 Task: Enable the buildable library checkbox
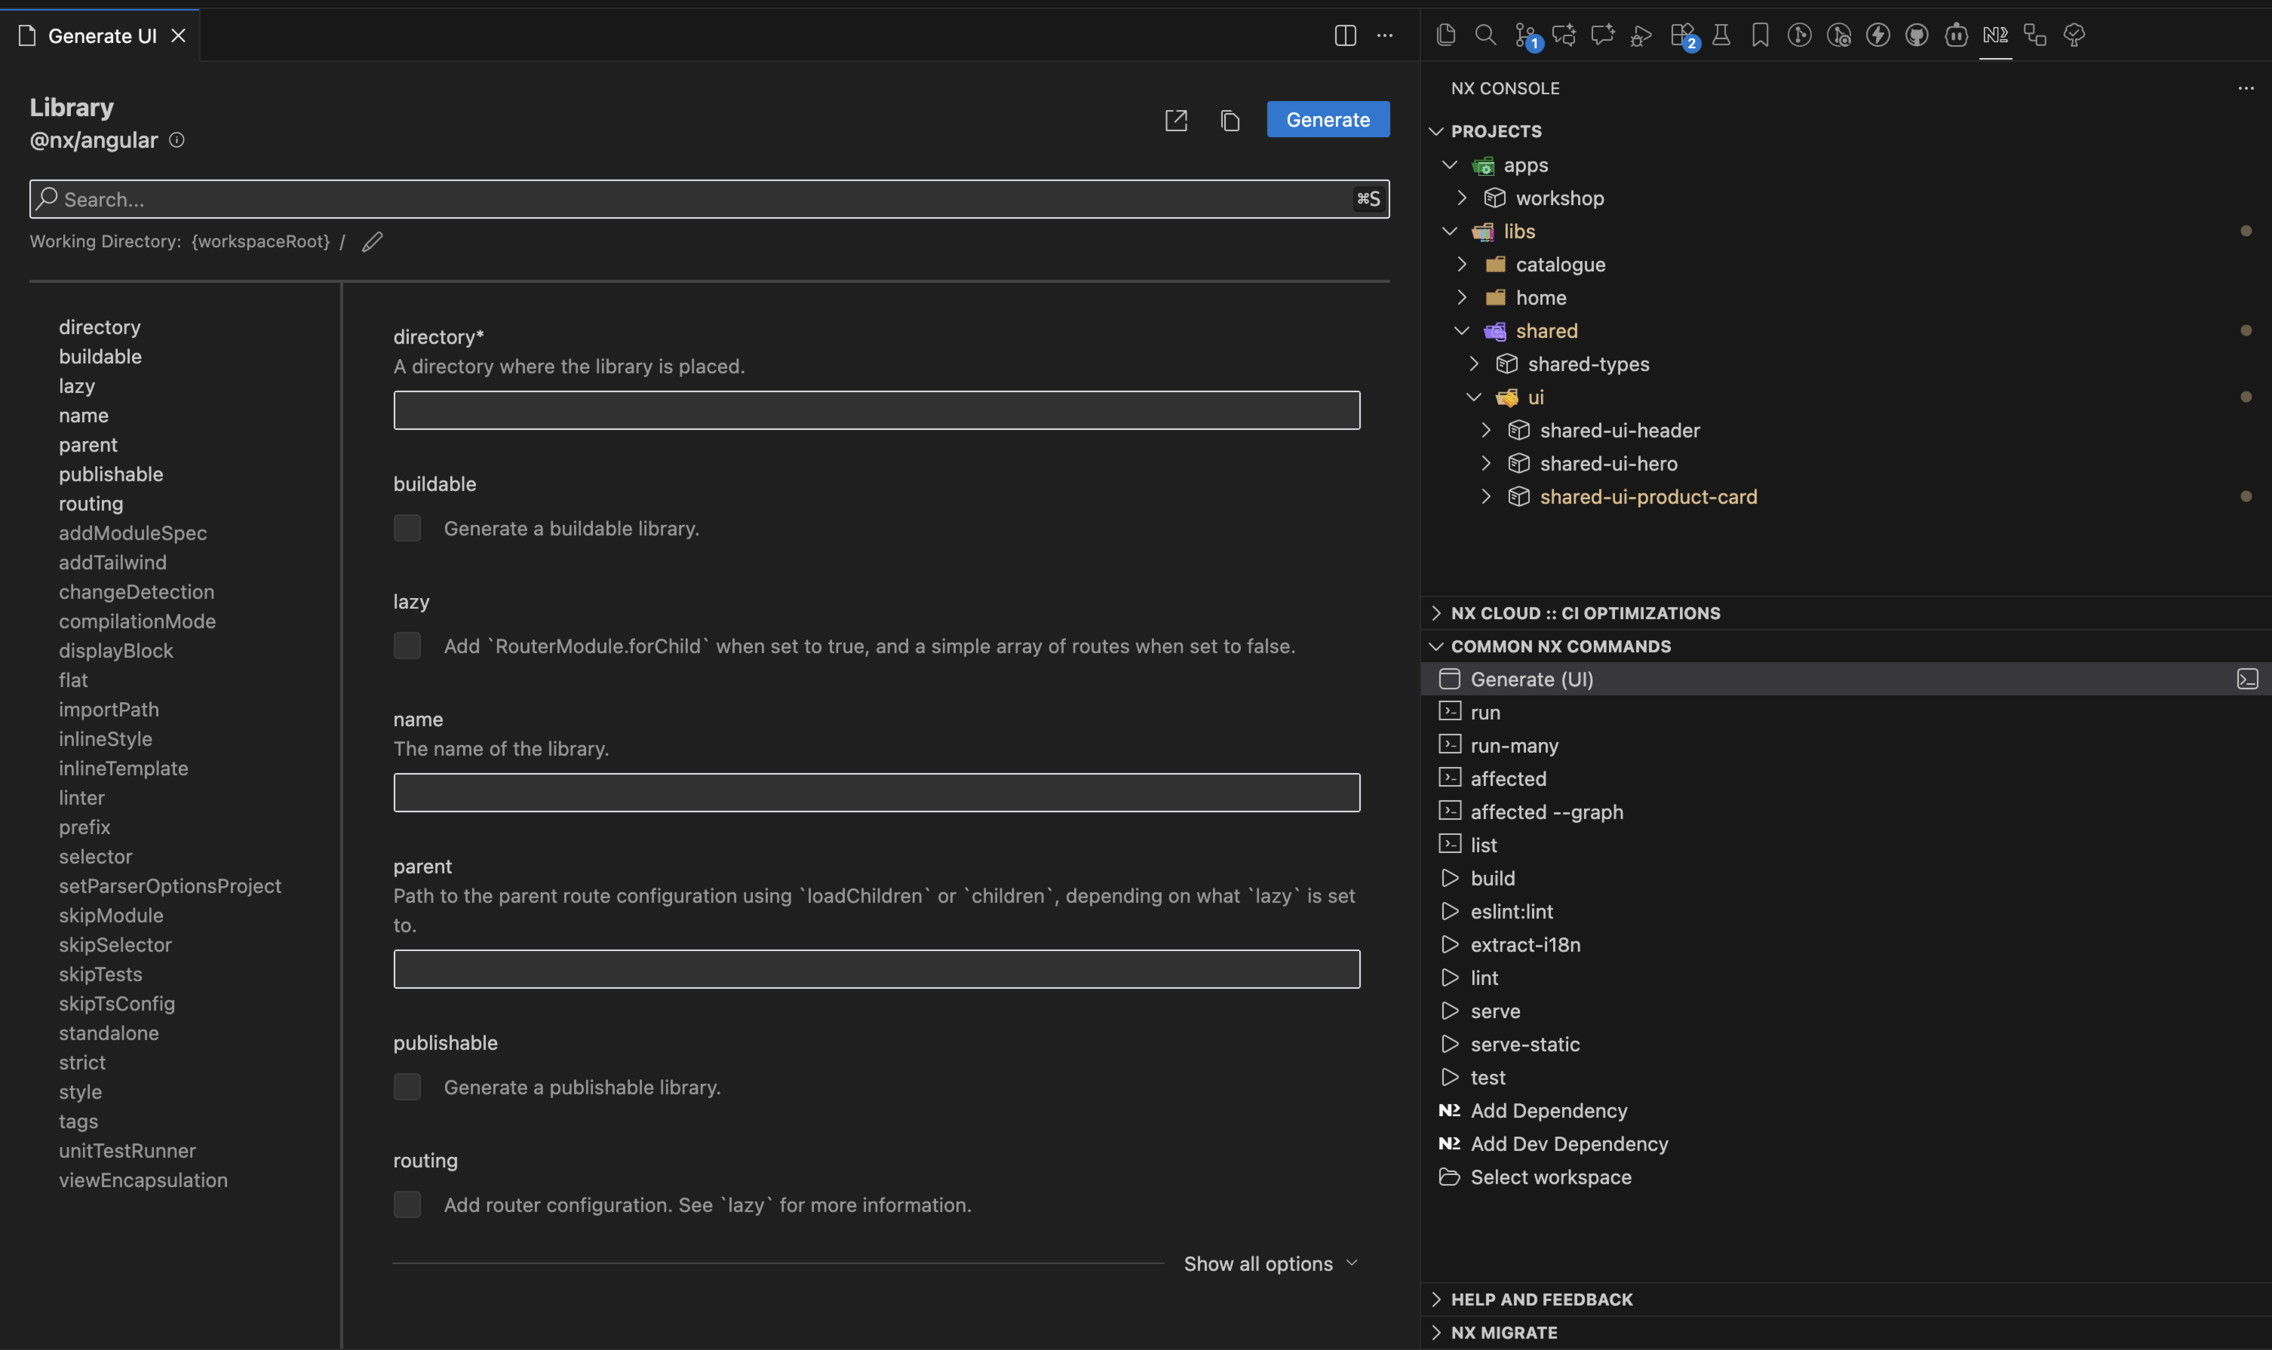[407, 528]
